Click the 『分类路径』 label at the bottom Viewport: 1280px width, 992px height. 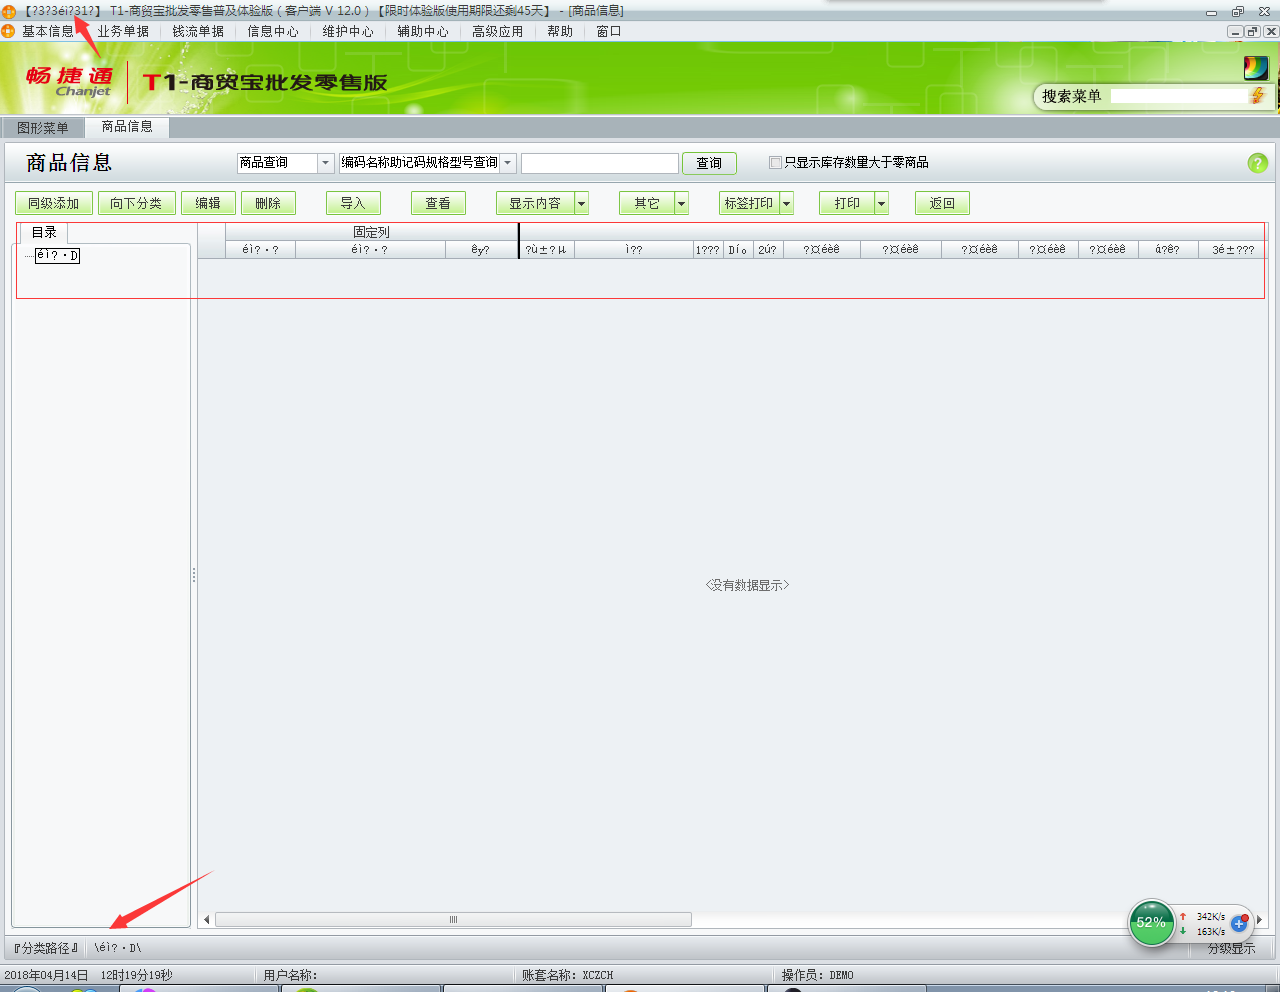pyautogui.click(x=46, y=948)
